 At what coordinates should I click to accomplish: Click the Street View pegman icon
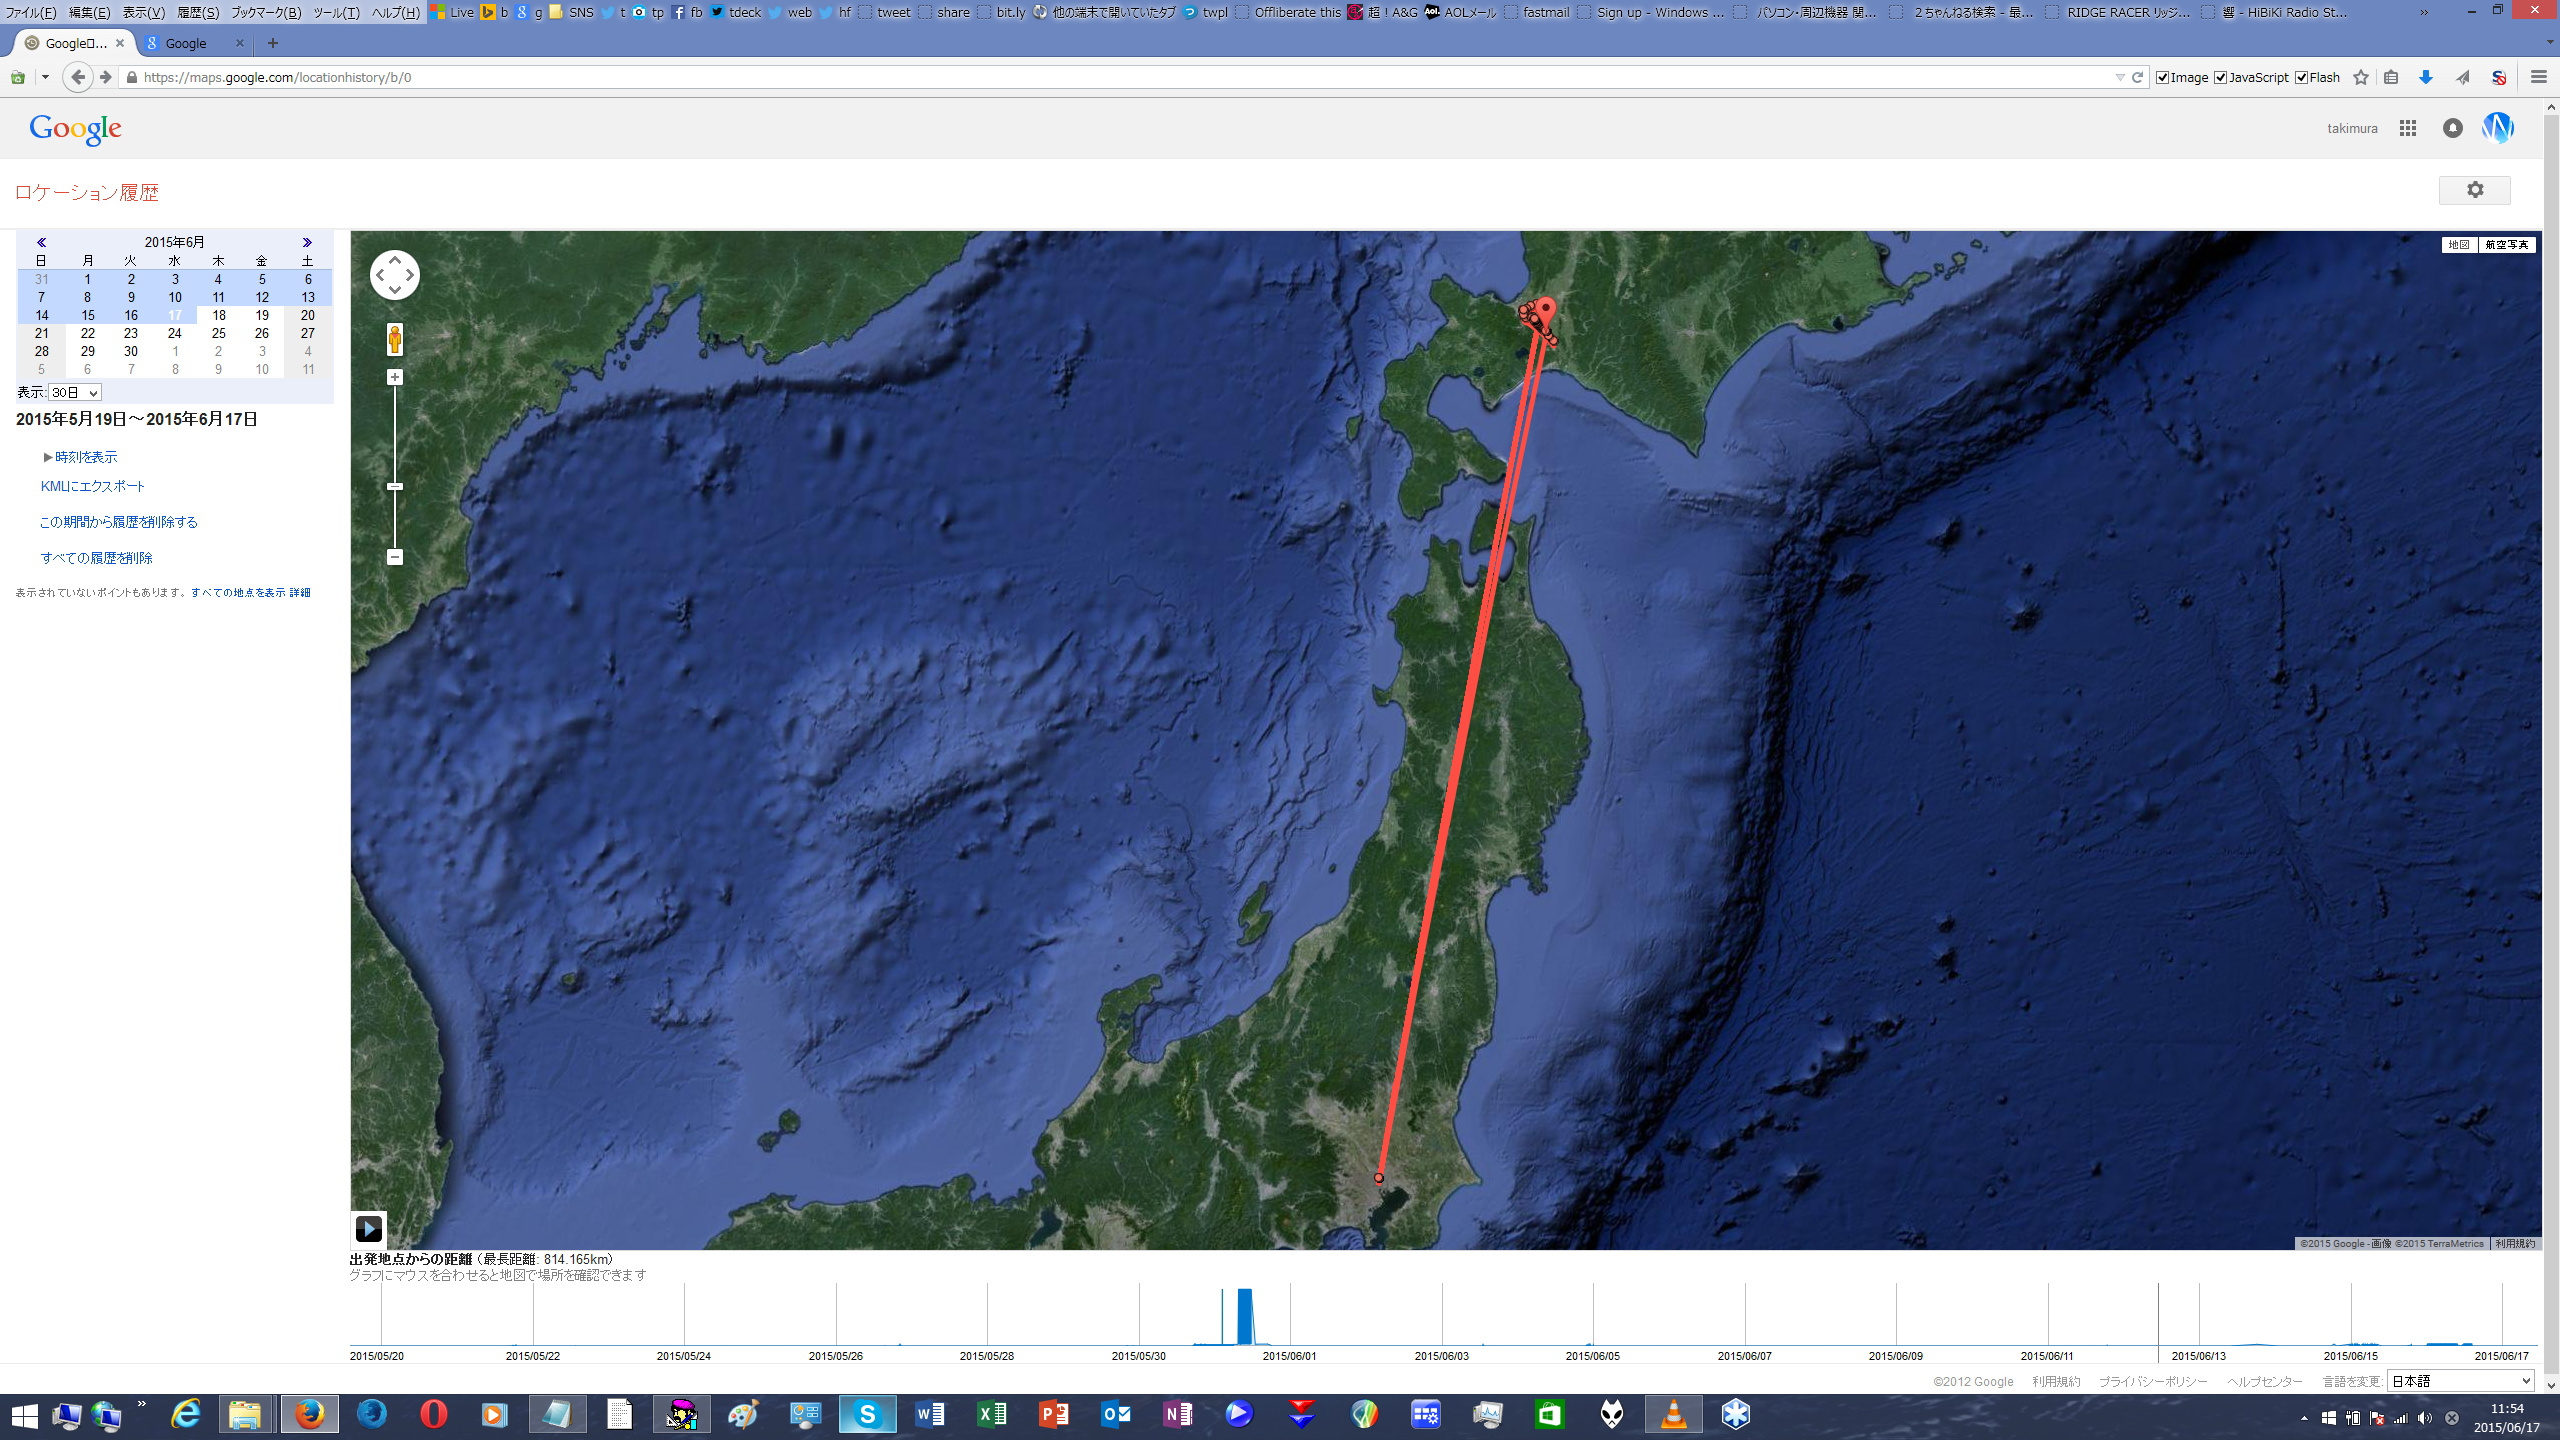click(x=395, y=339)
